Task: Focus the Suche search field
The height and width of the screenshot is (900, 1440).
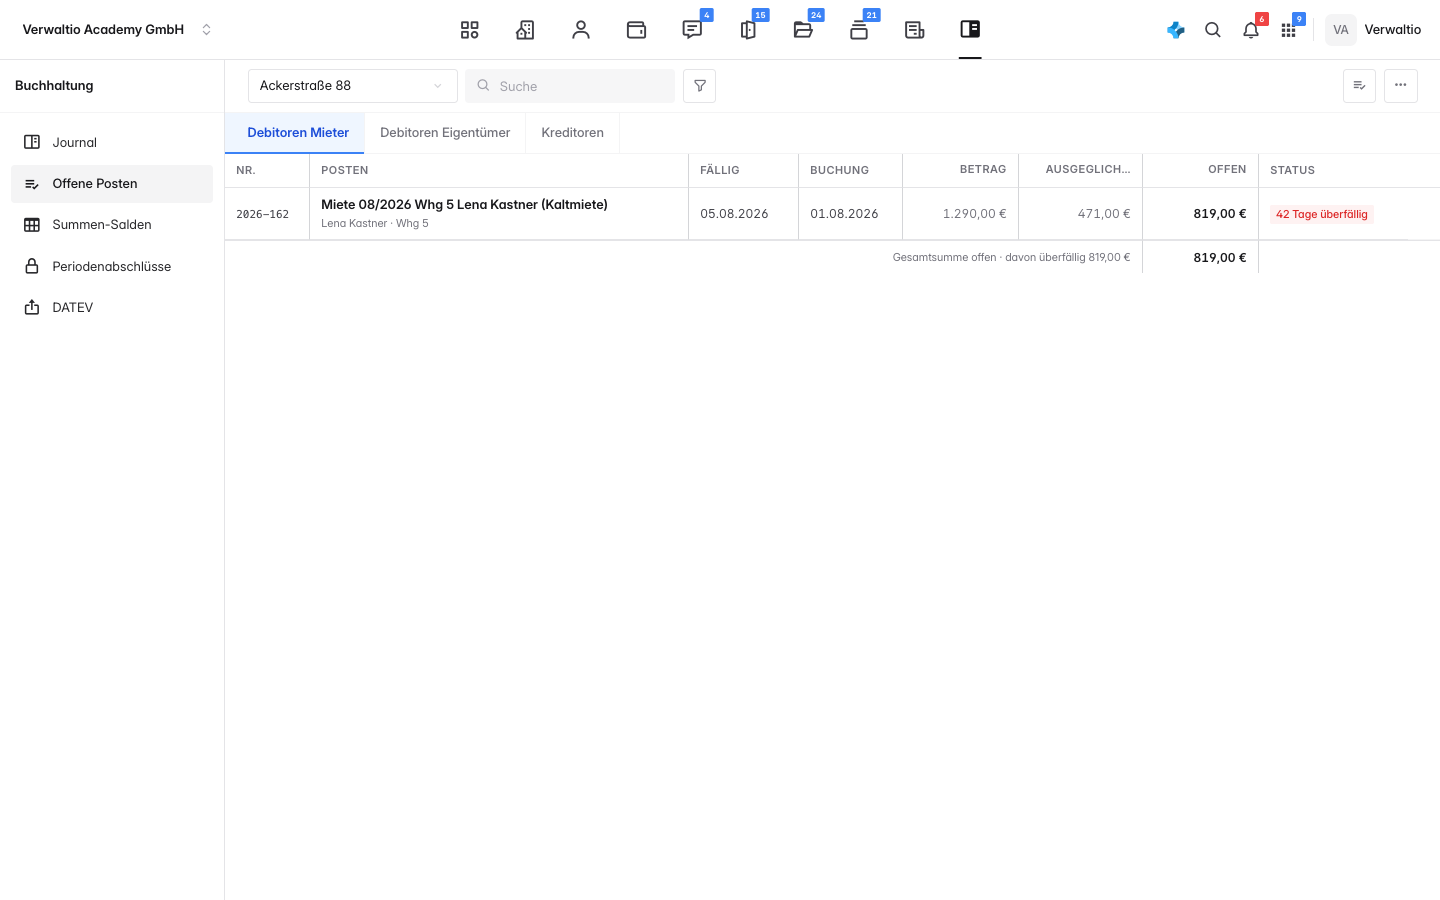Action: pyautogui.click(x=570, y=86)
